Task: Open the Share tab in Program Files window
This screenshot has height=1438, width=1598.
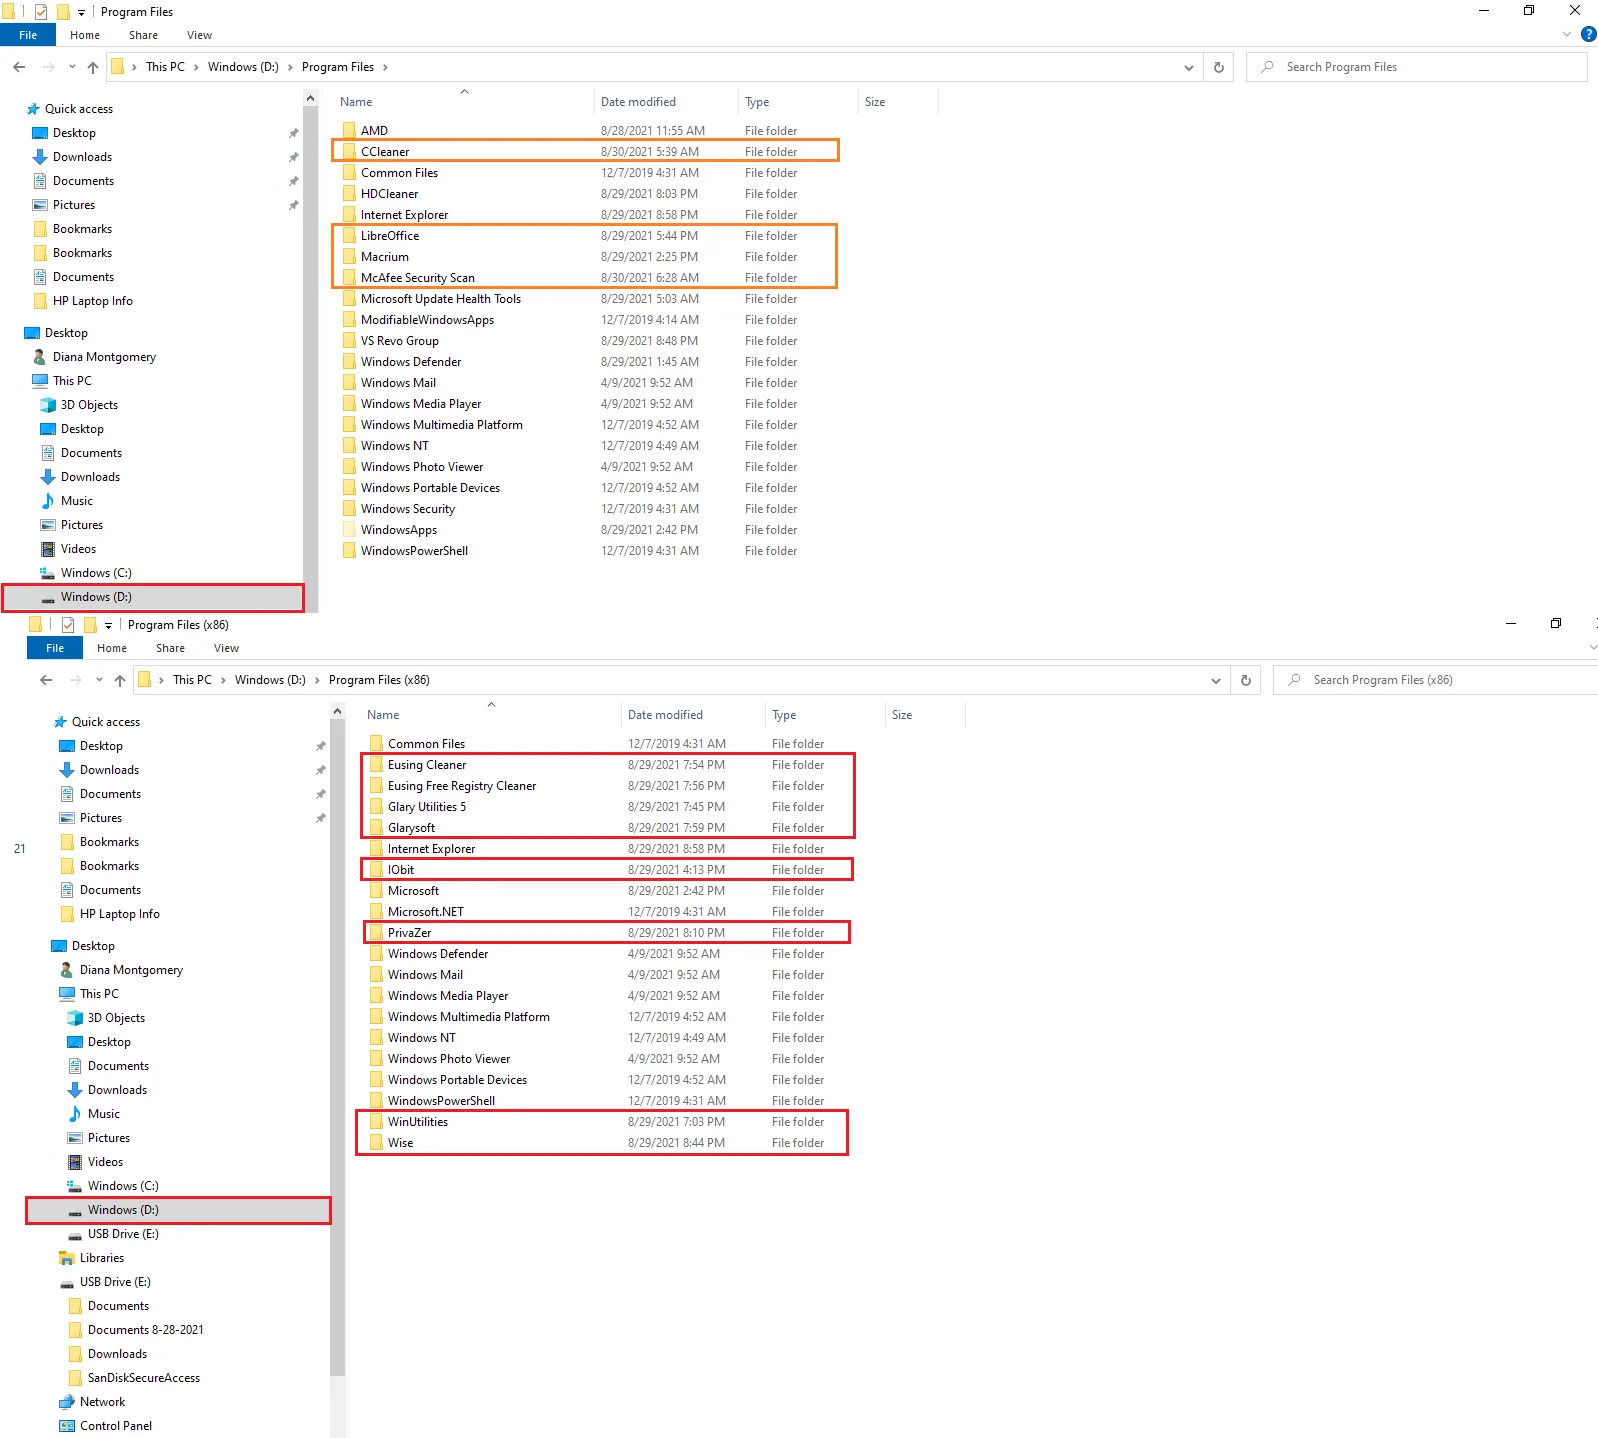Action: [x=143, y=35]
